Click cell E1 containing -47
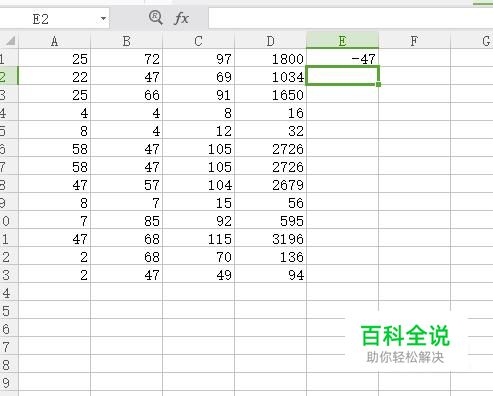This screenshot has width=493, height=396. tap(342, 58)
